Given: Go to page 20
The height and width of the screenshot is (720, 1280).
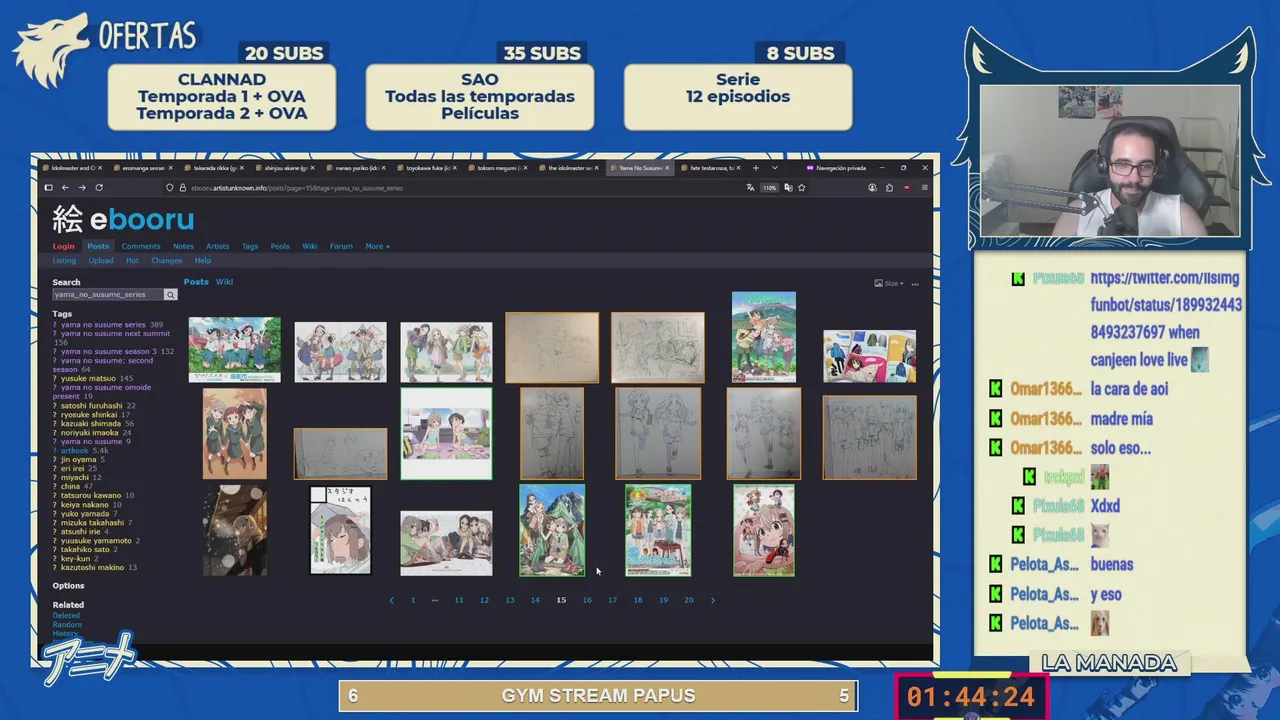Looking at the screenshot, I should [x=688, y=600].
